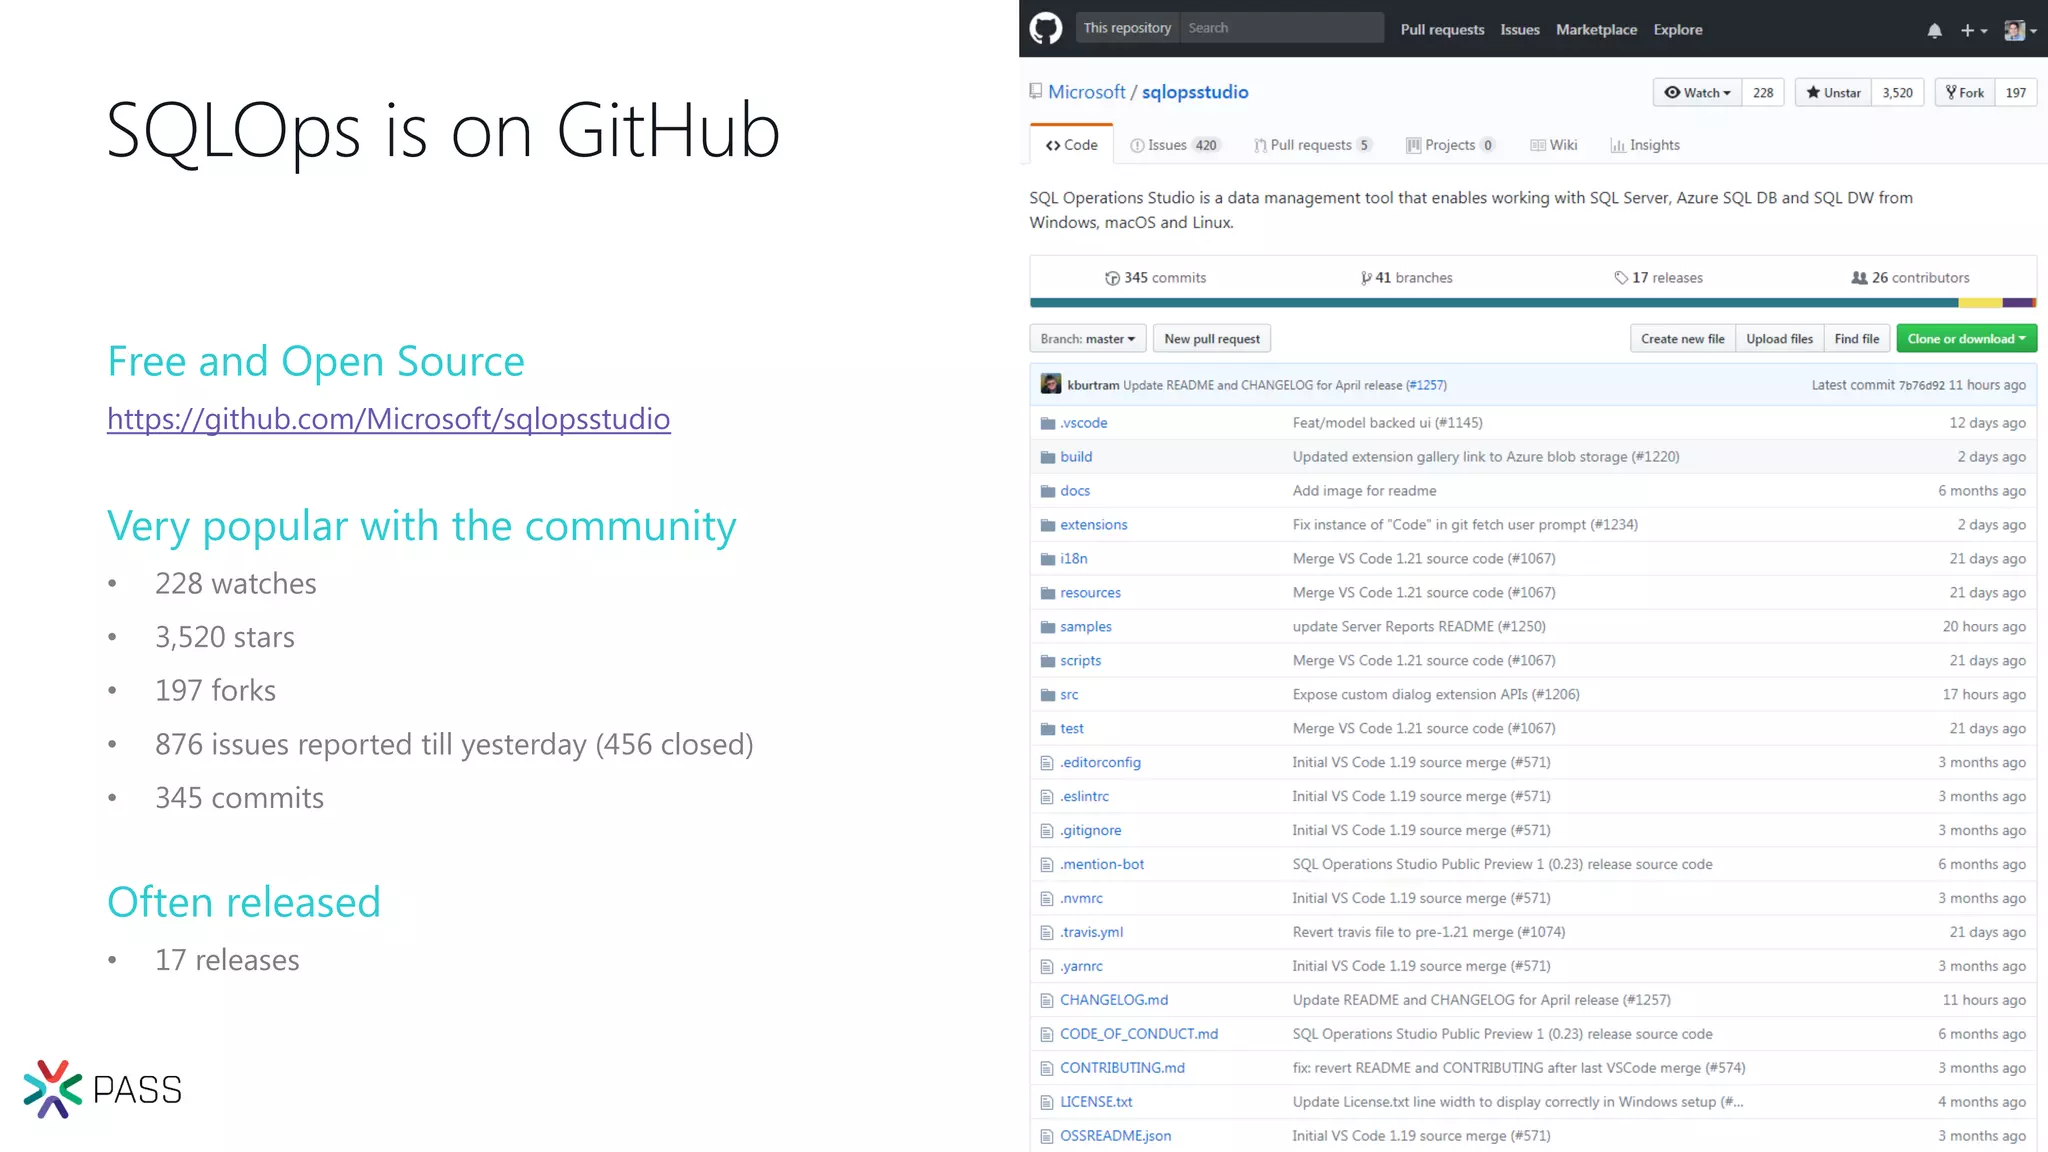The height and width of the screenshot is (1152, 2048).
Task: Open the OSSREADME.json file
Action: click(x=1116, y=1136)
